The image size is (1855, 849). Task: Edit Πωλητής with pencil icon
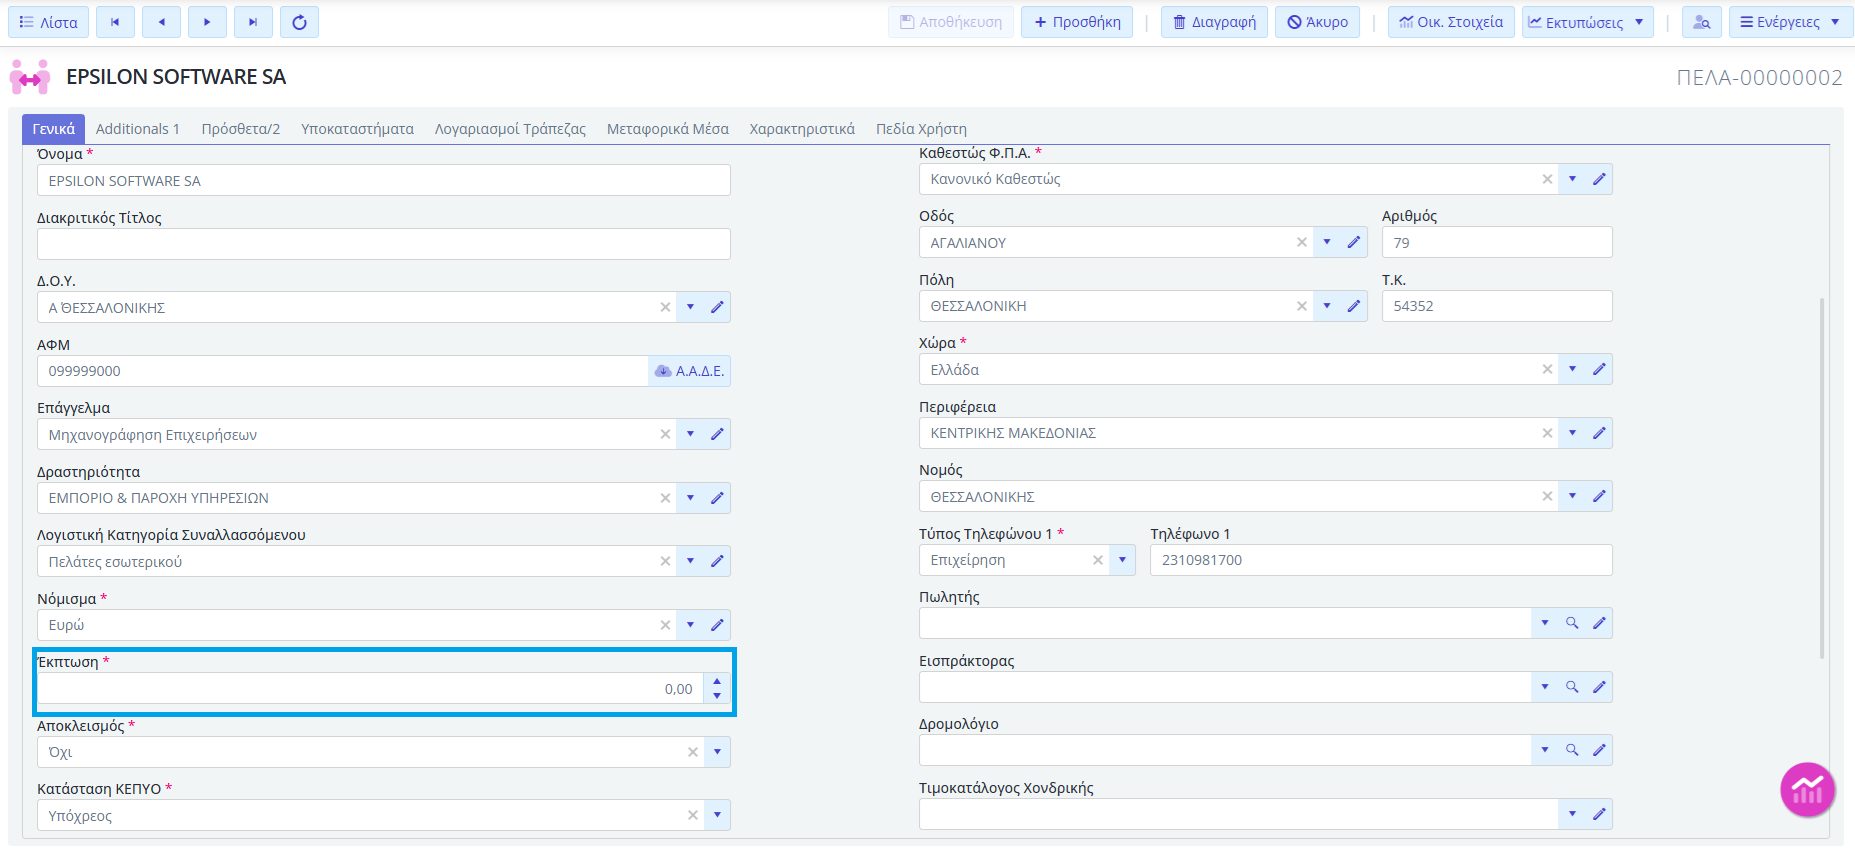click(x=1599, y=623)
